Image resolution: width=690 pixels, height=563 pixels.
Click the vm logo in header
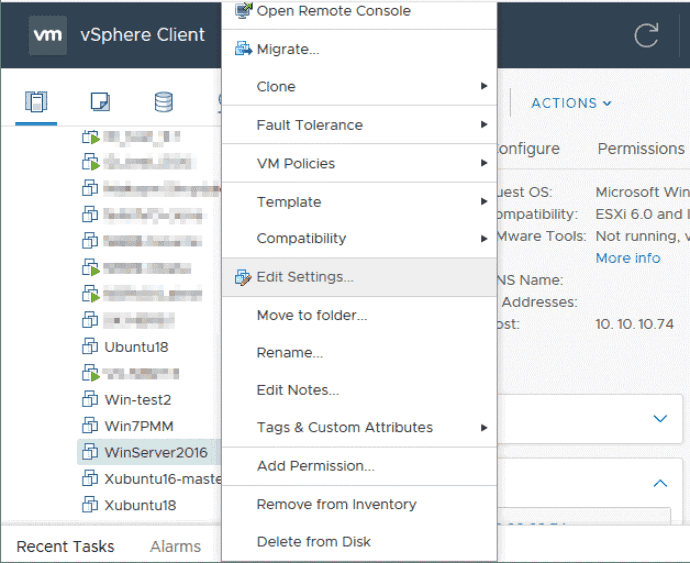click(x=48, y=35)
